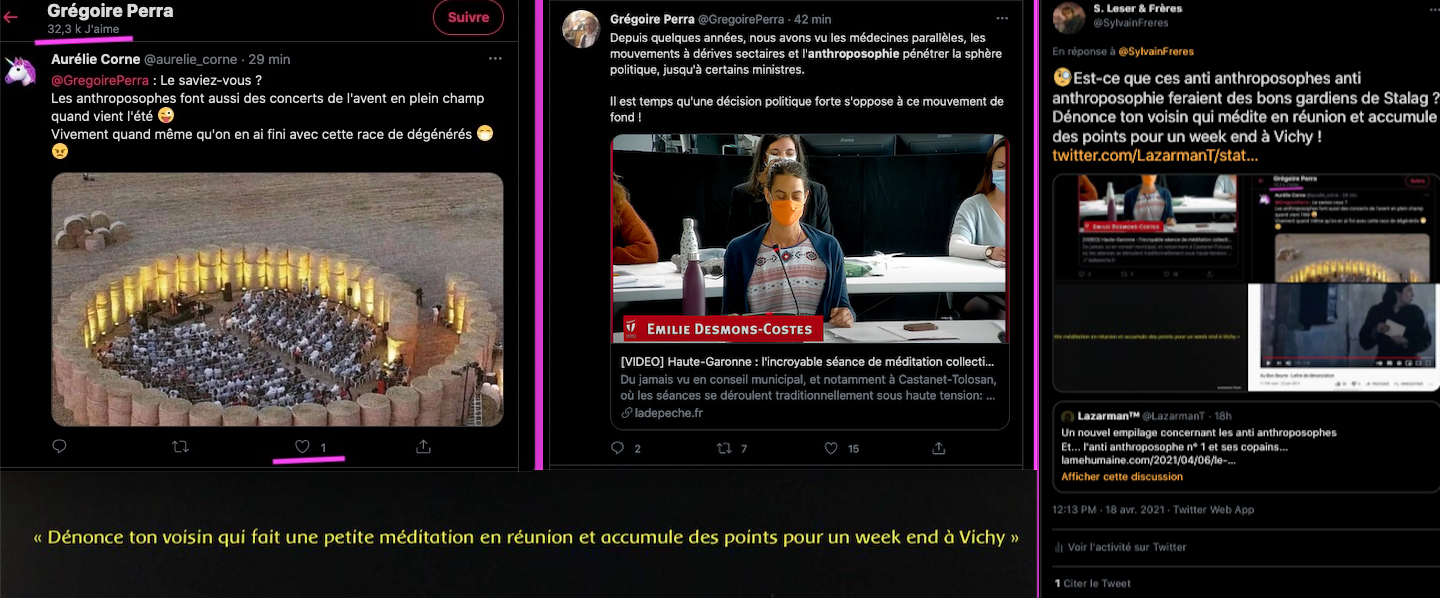
Task: Open more options on Grégoire Perra's tweet
Action: click(x=1001, y=19)
